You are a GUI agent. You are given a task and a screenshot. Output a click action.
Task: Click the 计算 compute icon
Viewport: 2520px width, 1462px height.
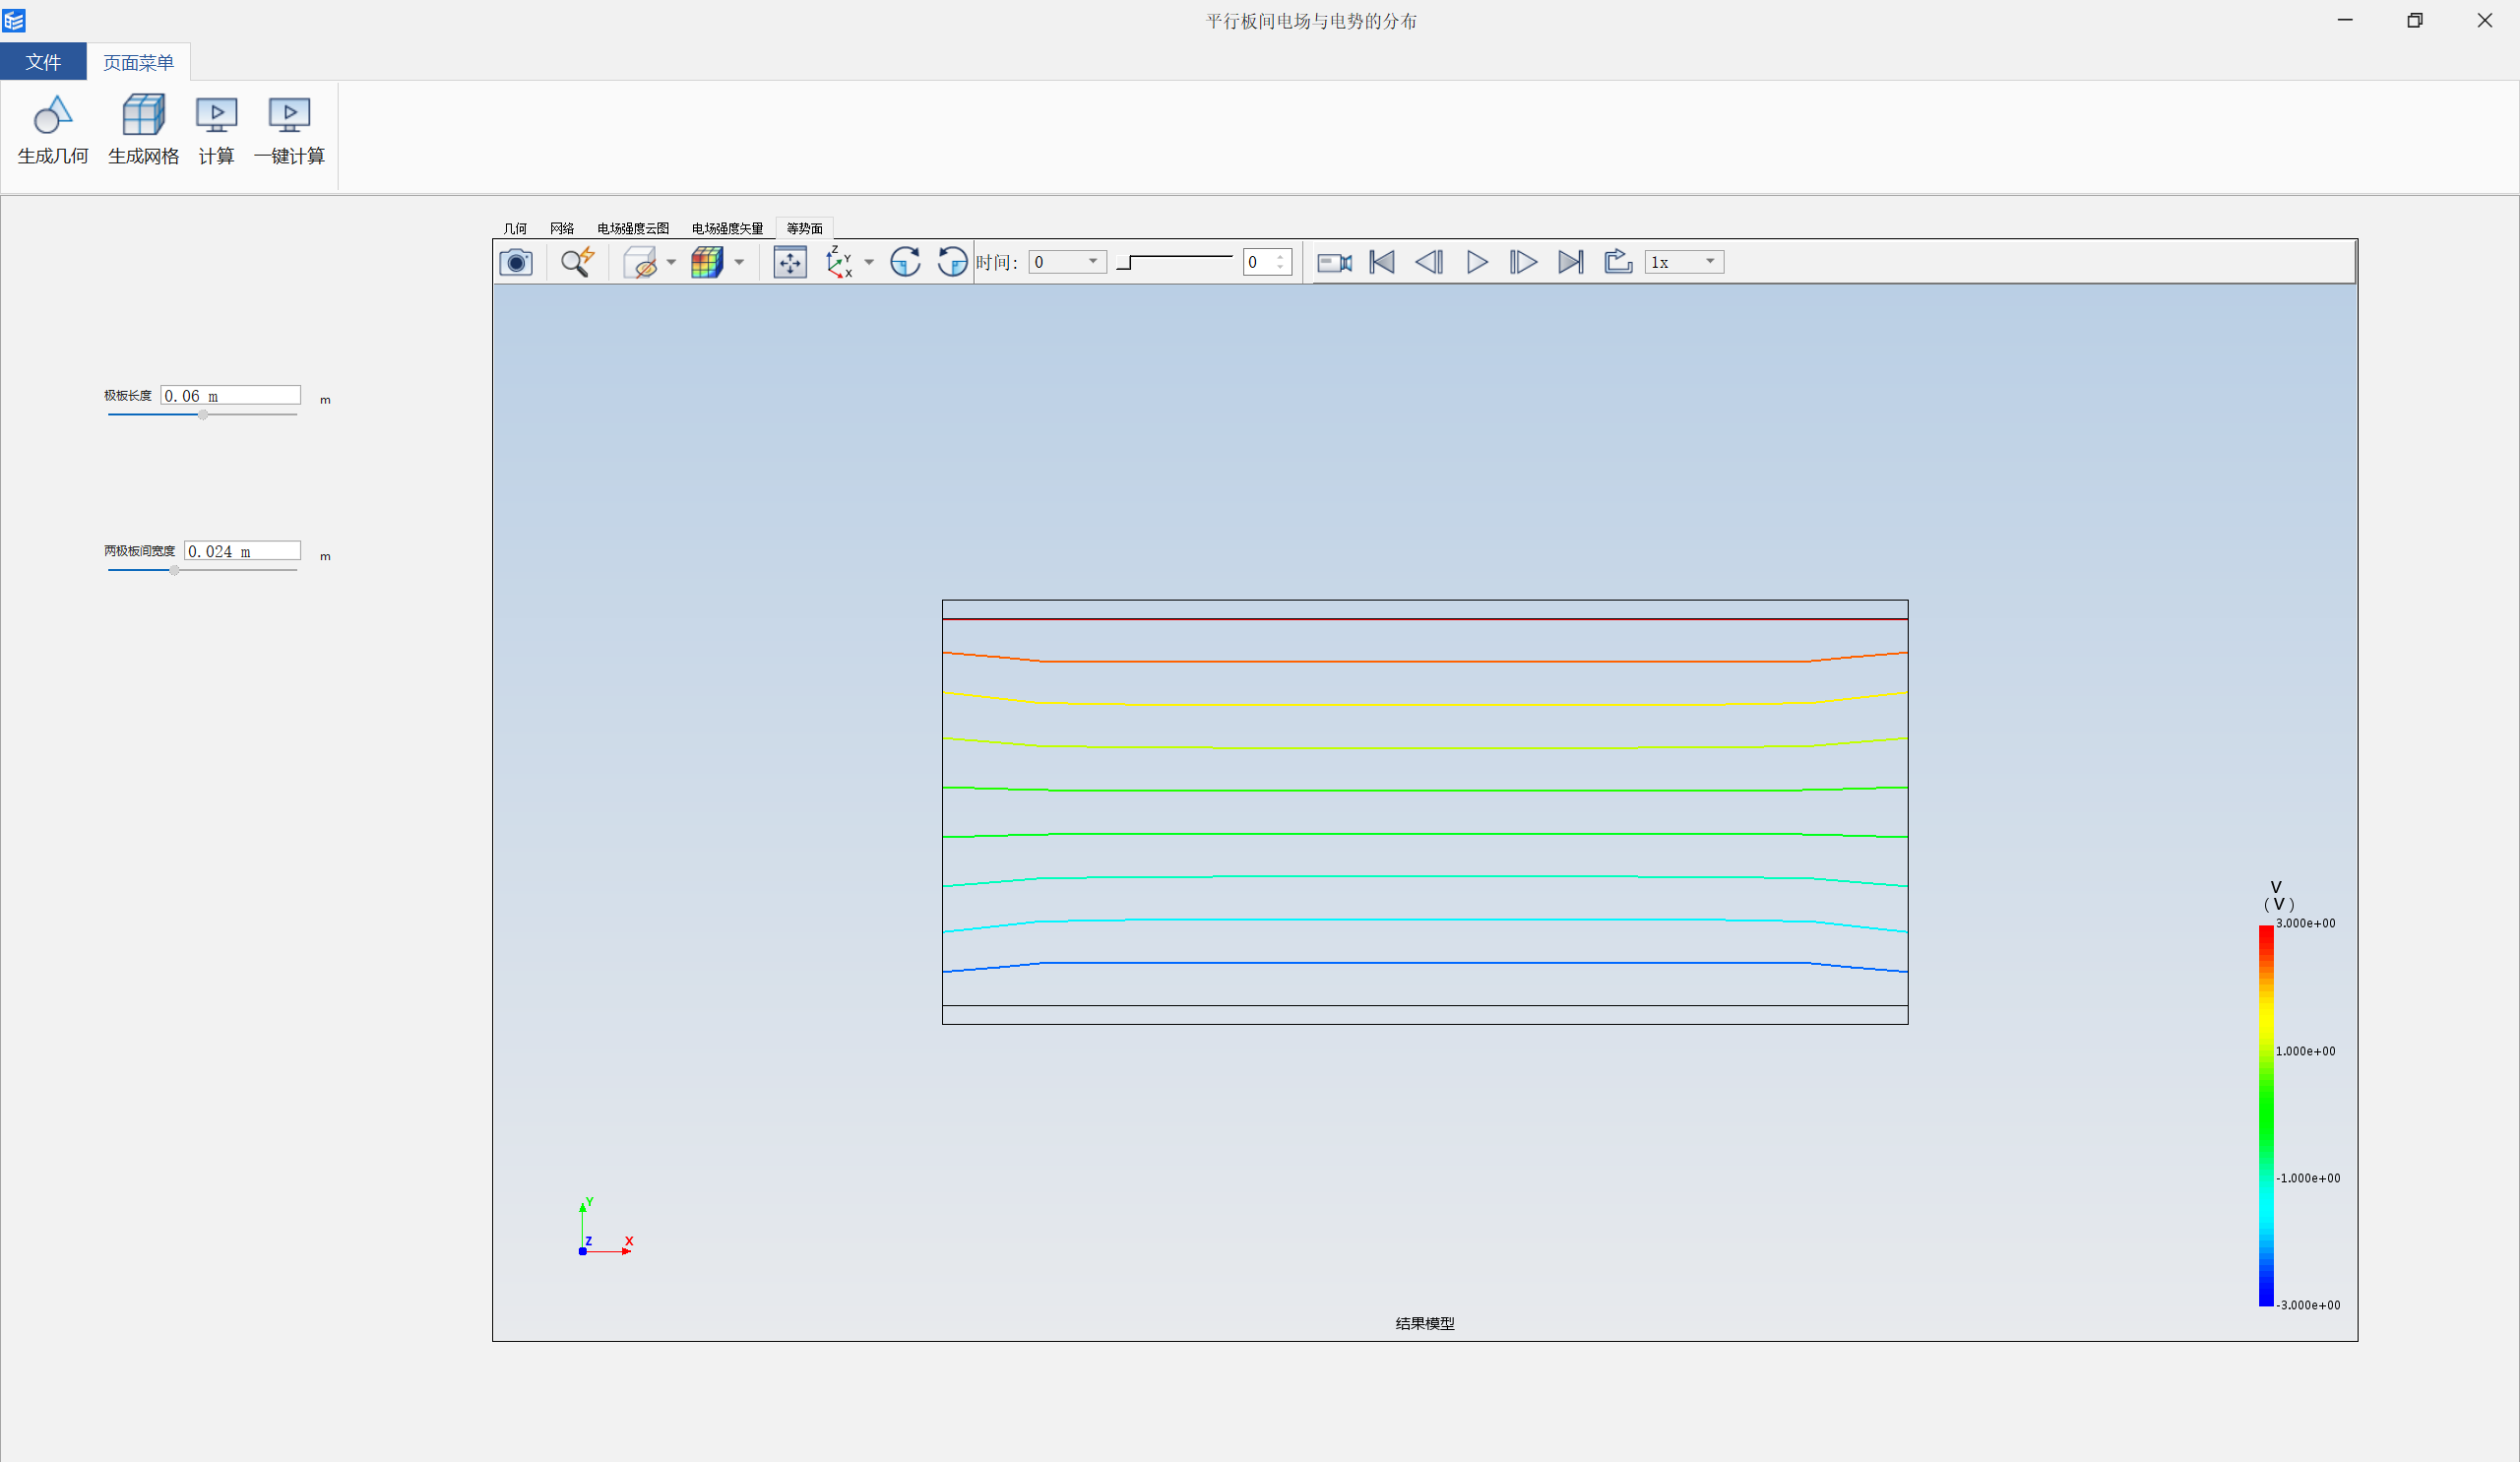click(x=216, y=115)
